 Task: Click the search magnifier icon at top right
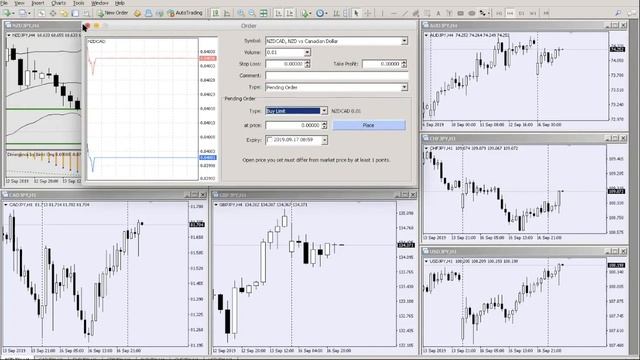pyautogui.click(x=618, y=13)
